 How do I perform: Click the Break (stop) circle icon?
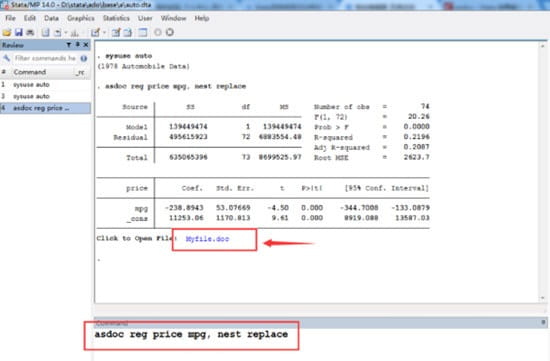(x=170, y=32)
